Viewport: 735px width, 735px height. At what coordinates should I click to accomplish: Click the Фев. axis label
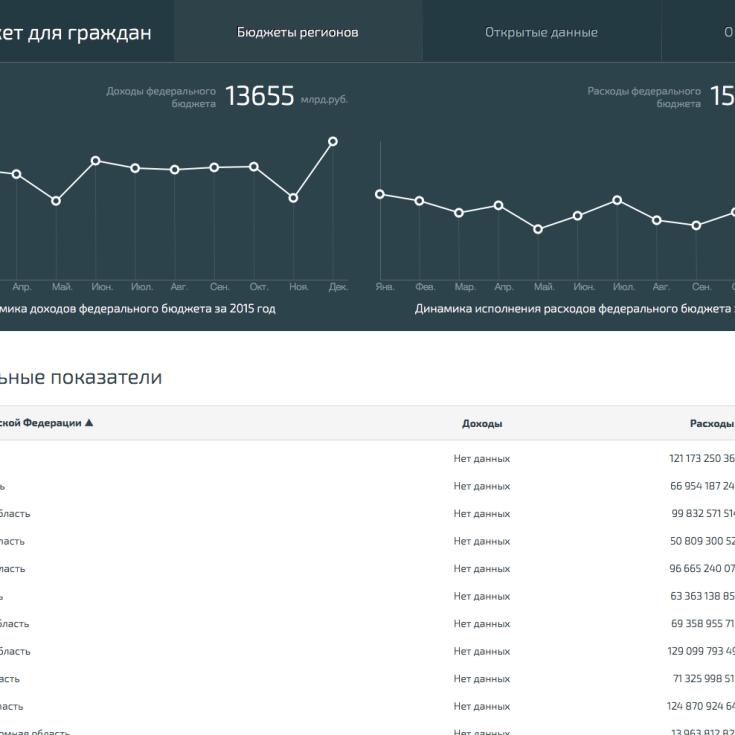pos(425,287)
